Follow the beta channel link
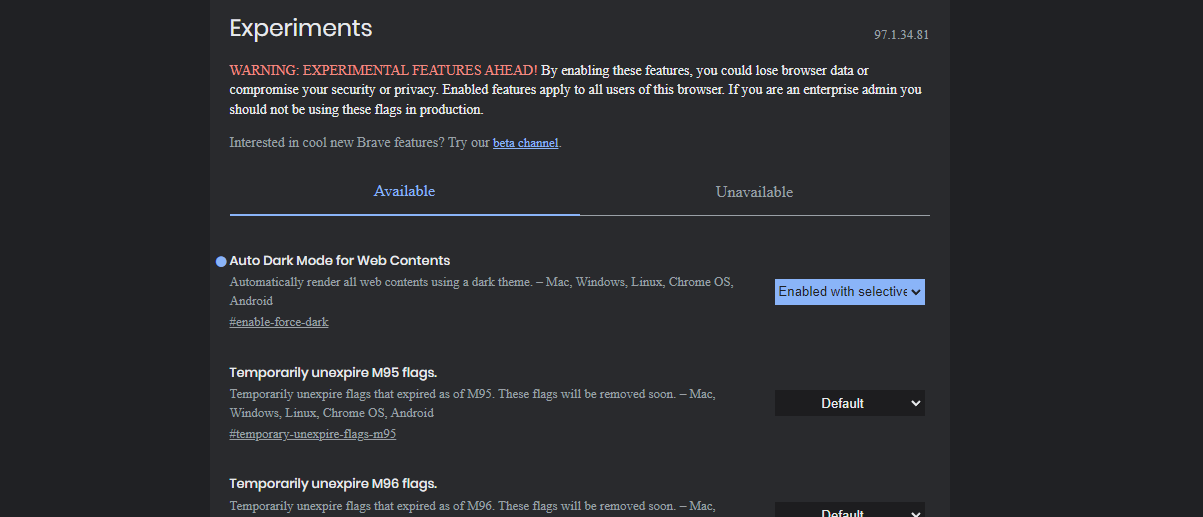 525,143
